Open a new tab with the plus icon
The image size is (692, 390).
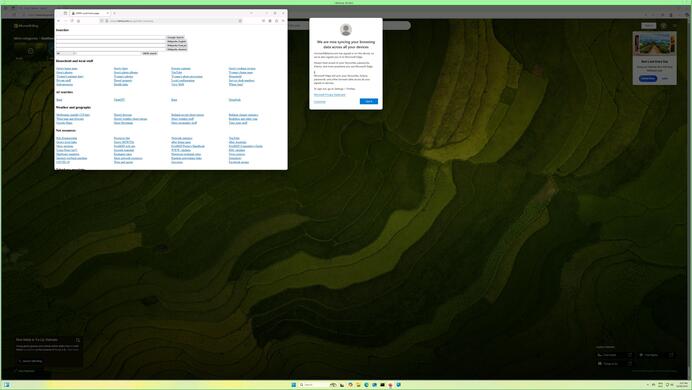coord(114,13)
